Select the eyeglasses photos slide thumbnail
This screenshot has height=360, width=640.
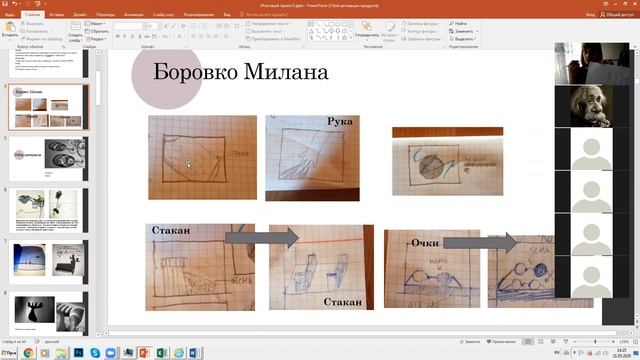tap(48, 159)
